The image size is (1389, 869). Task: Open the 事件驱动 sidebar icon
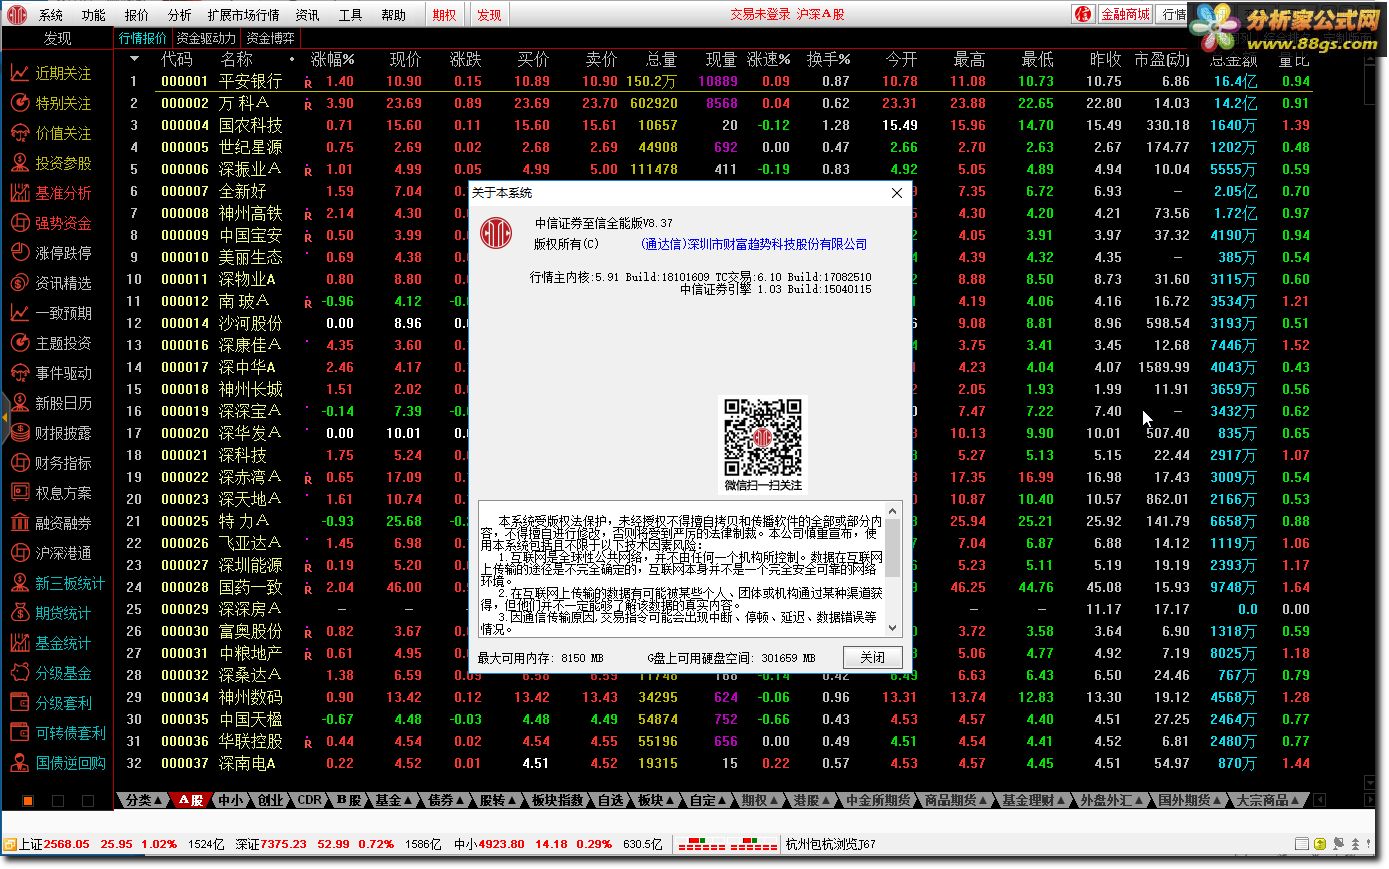pyautogui.click(x=19, y=373)
